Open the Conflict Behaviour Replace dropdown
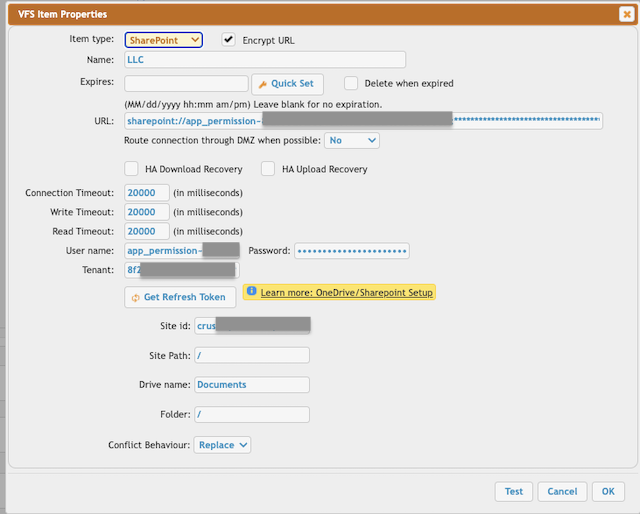 [x=222, y=445]
